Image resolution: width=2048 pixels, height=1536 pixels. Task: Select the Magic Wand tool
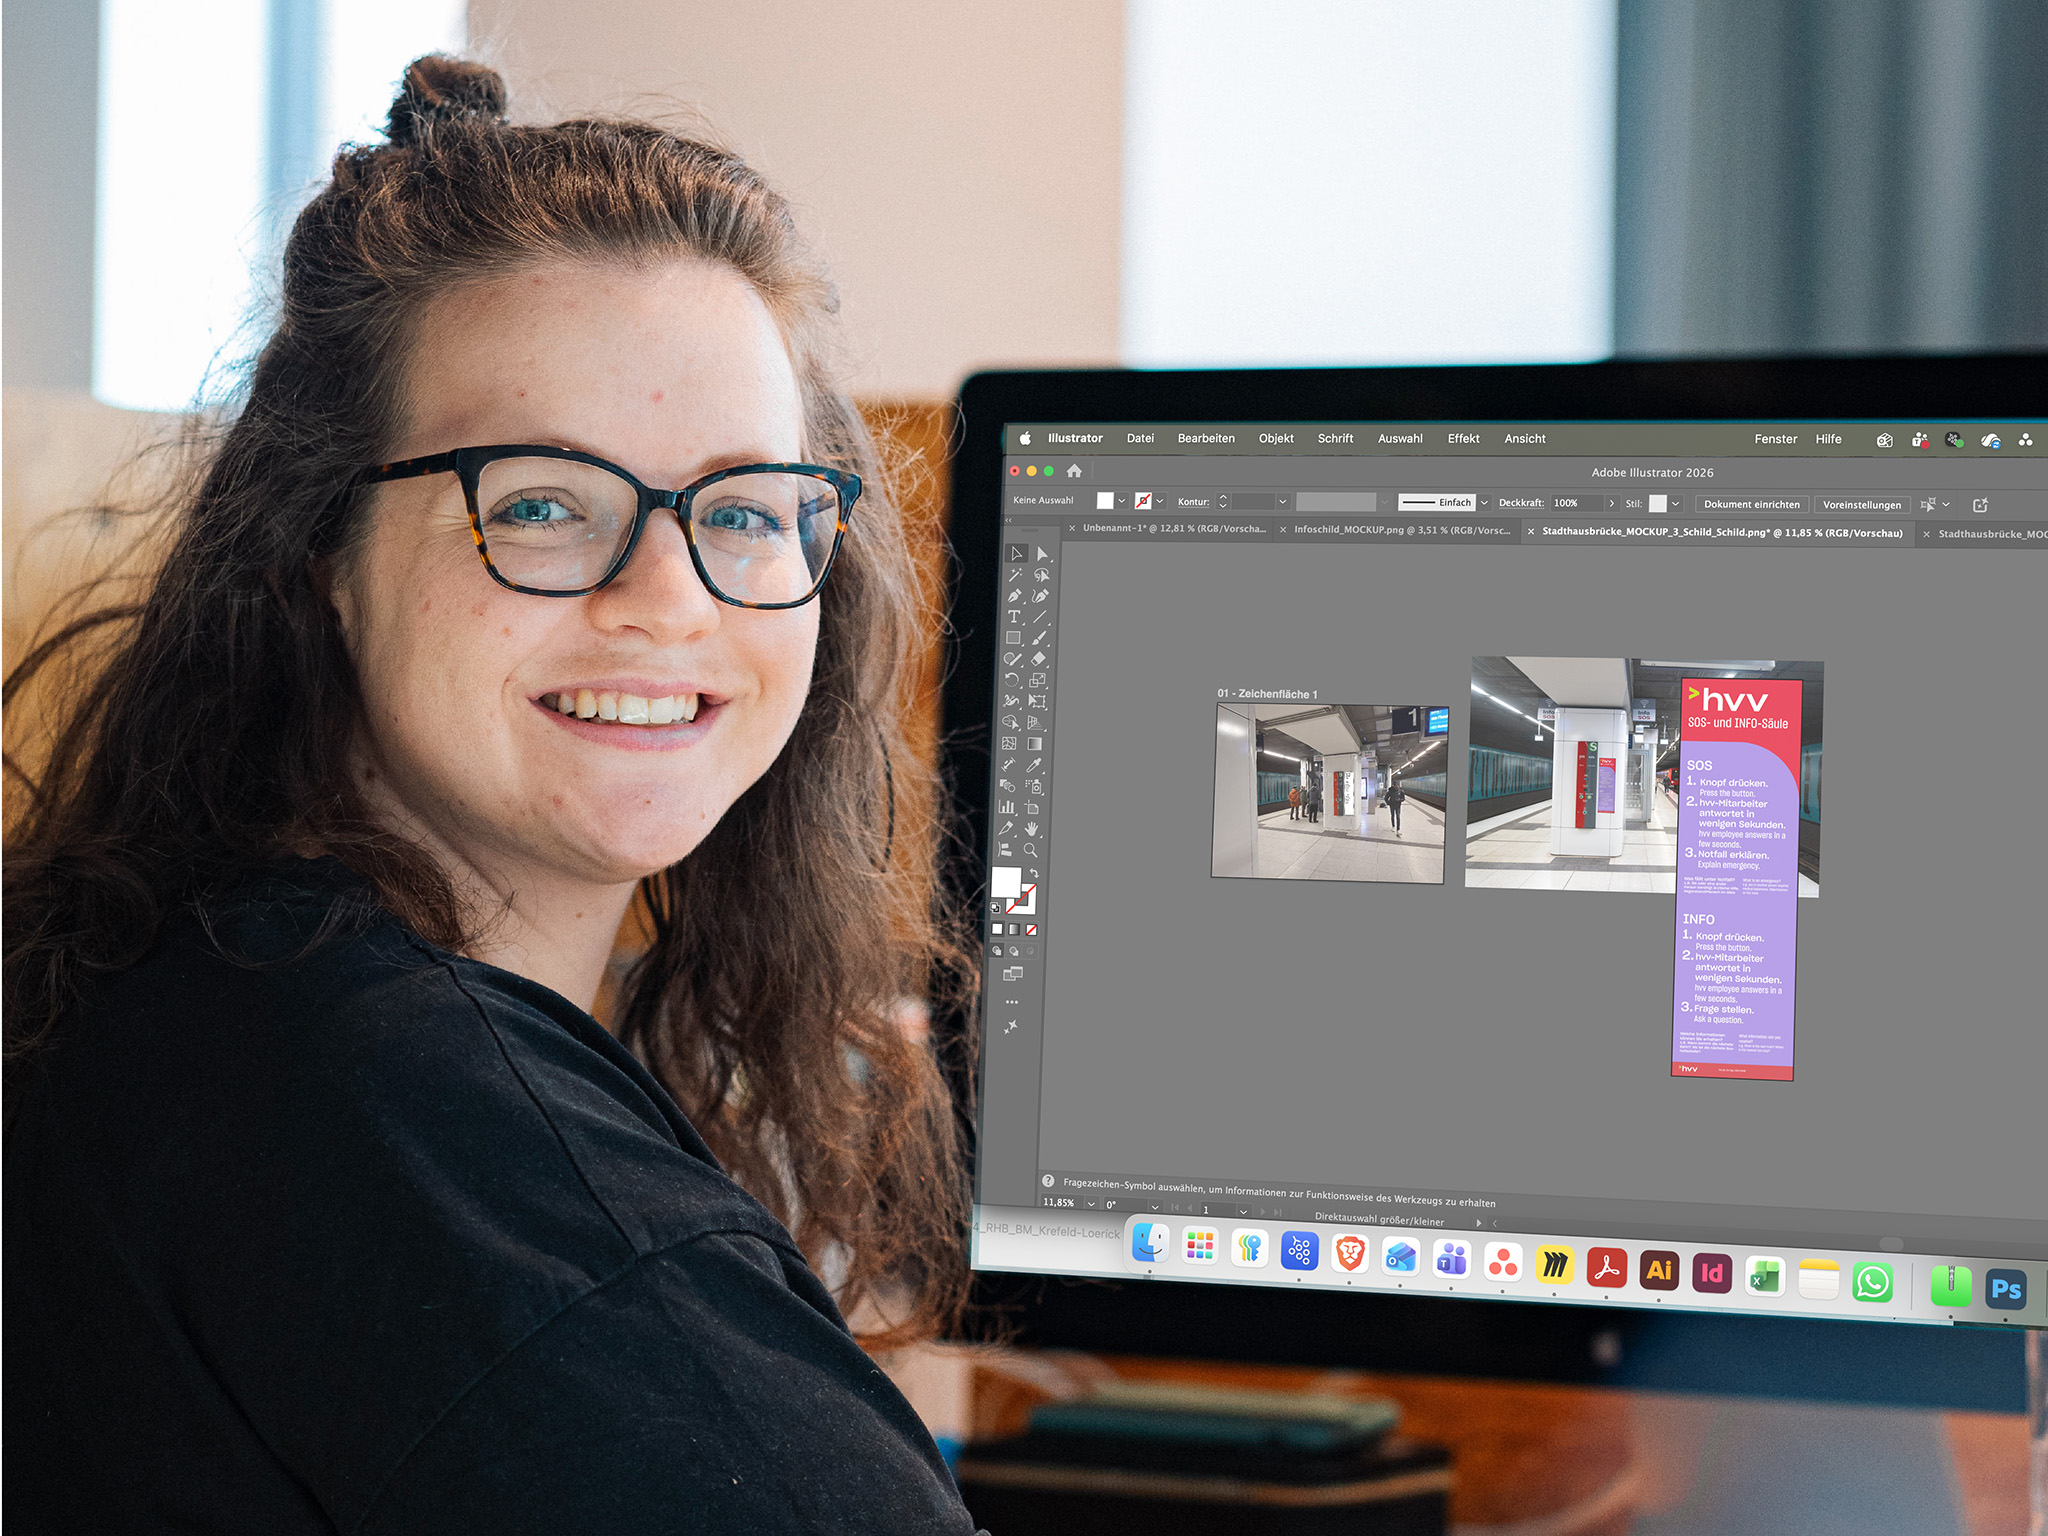tap(1015, 575)
